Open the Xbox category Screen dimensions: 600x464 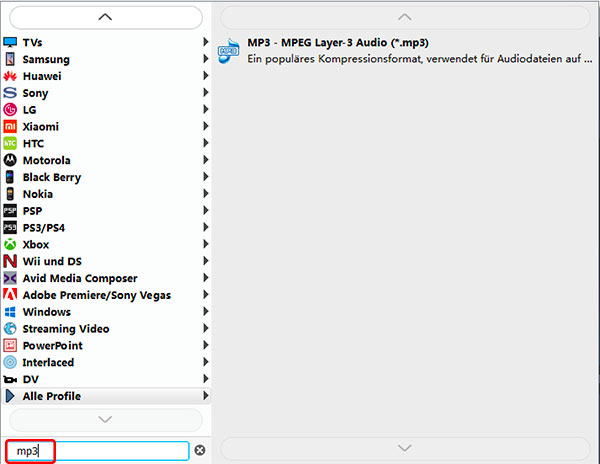pos(106,244)
